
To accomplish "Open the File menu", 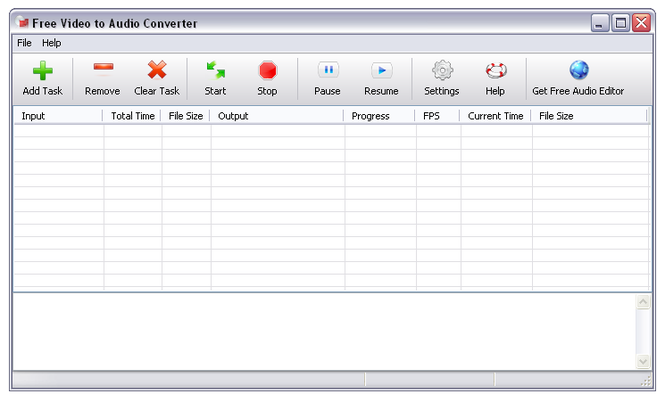I will click(24, 43).
